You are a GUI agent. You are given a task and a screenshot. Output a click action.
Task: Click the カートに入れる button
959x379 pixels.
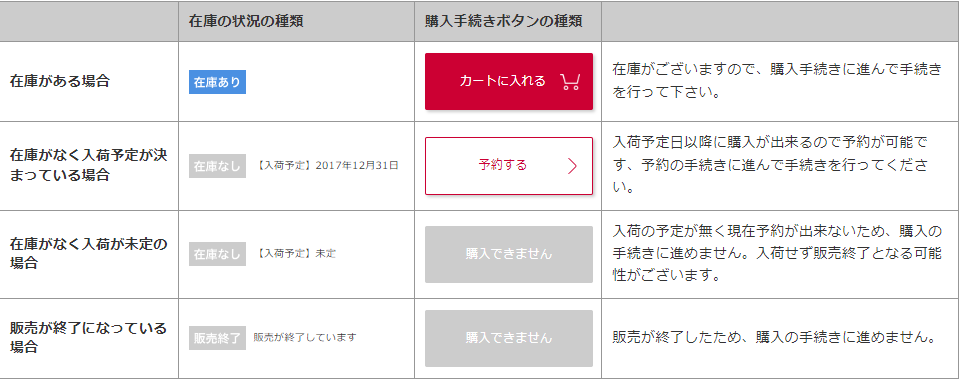(x=509, y=81)
